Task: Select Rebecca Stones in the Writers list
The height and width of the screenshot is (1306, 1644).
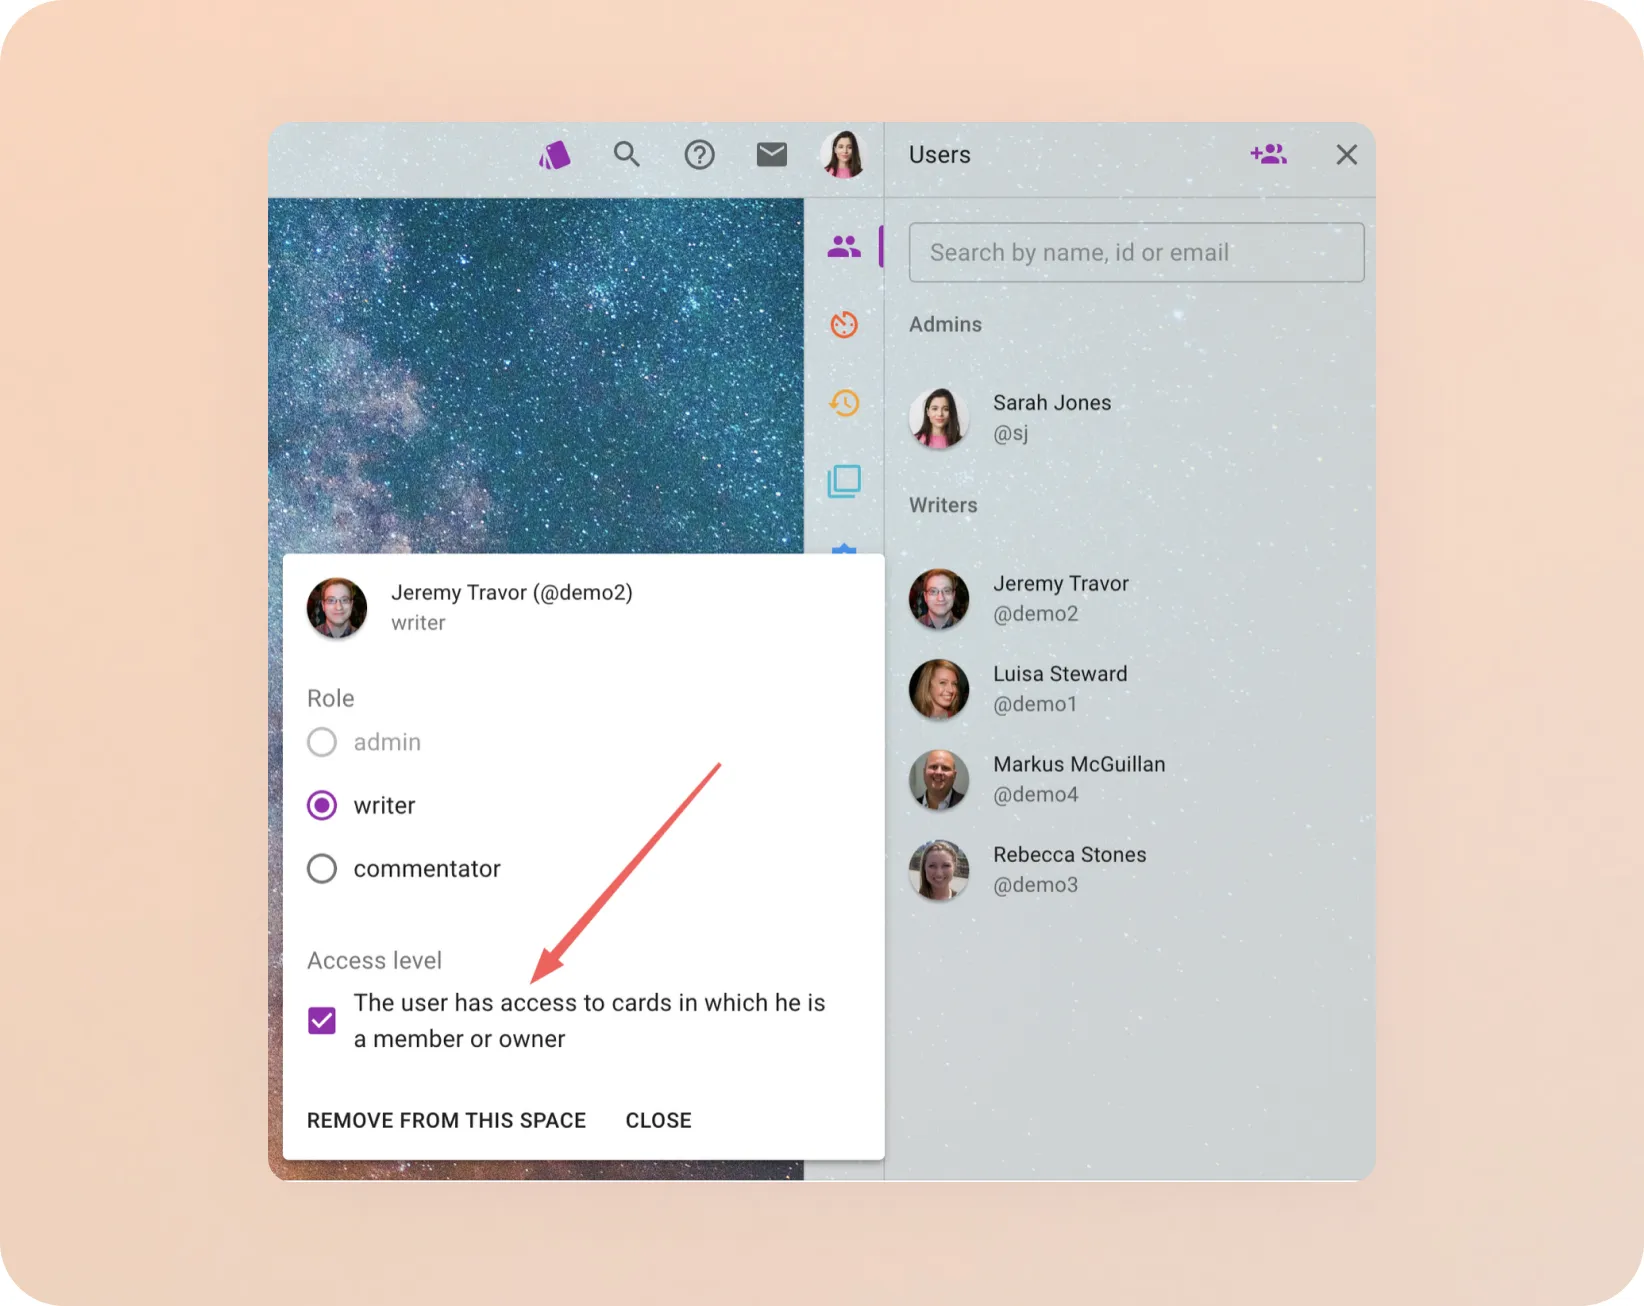Action: click(1130, 869)
